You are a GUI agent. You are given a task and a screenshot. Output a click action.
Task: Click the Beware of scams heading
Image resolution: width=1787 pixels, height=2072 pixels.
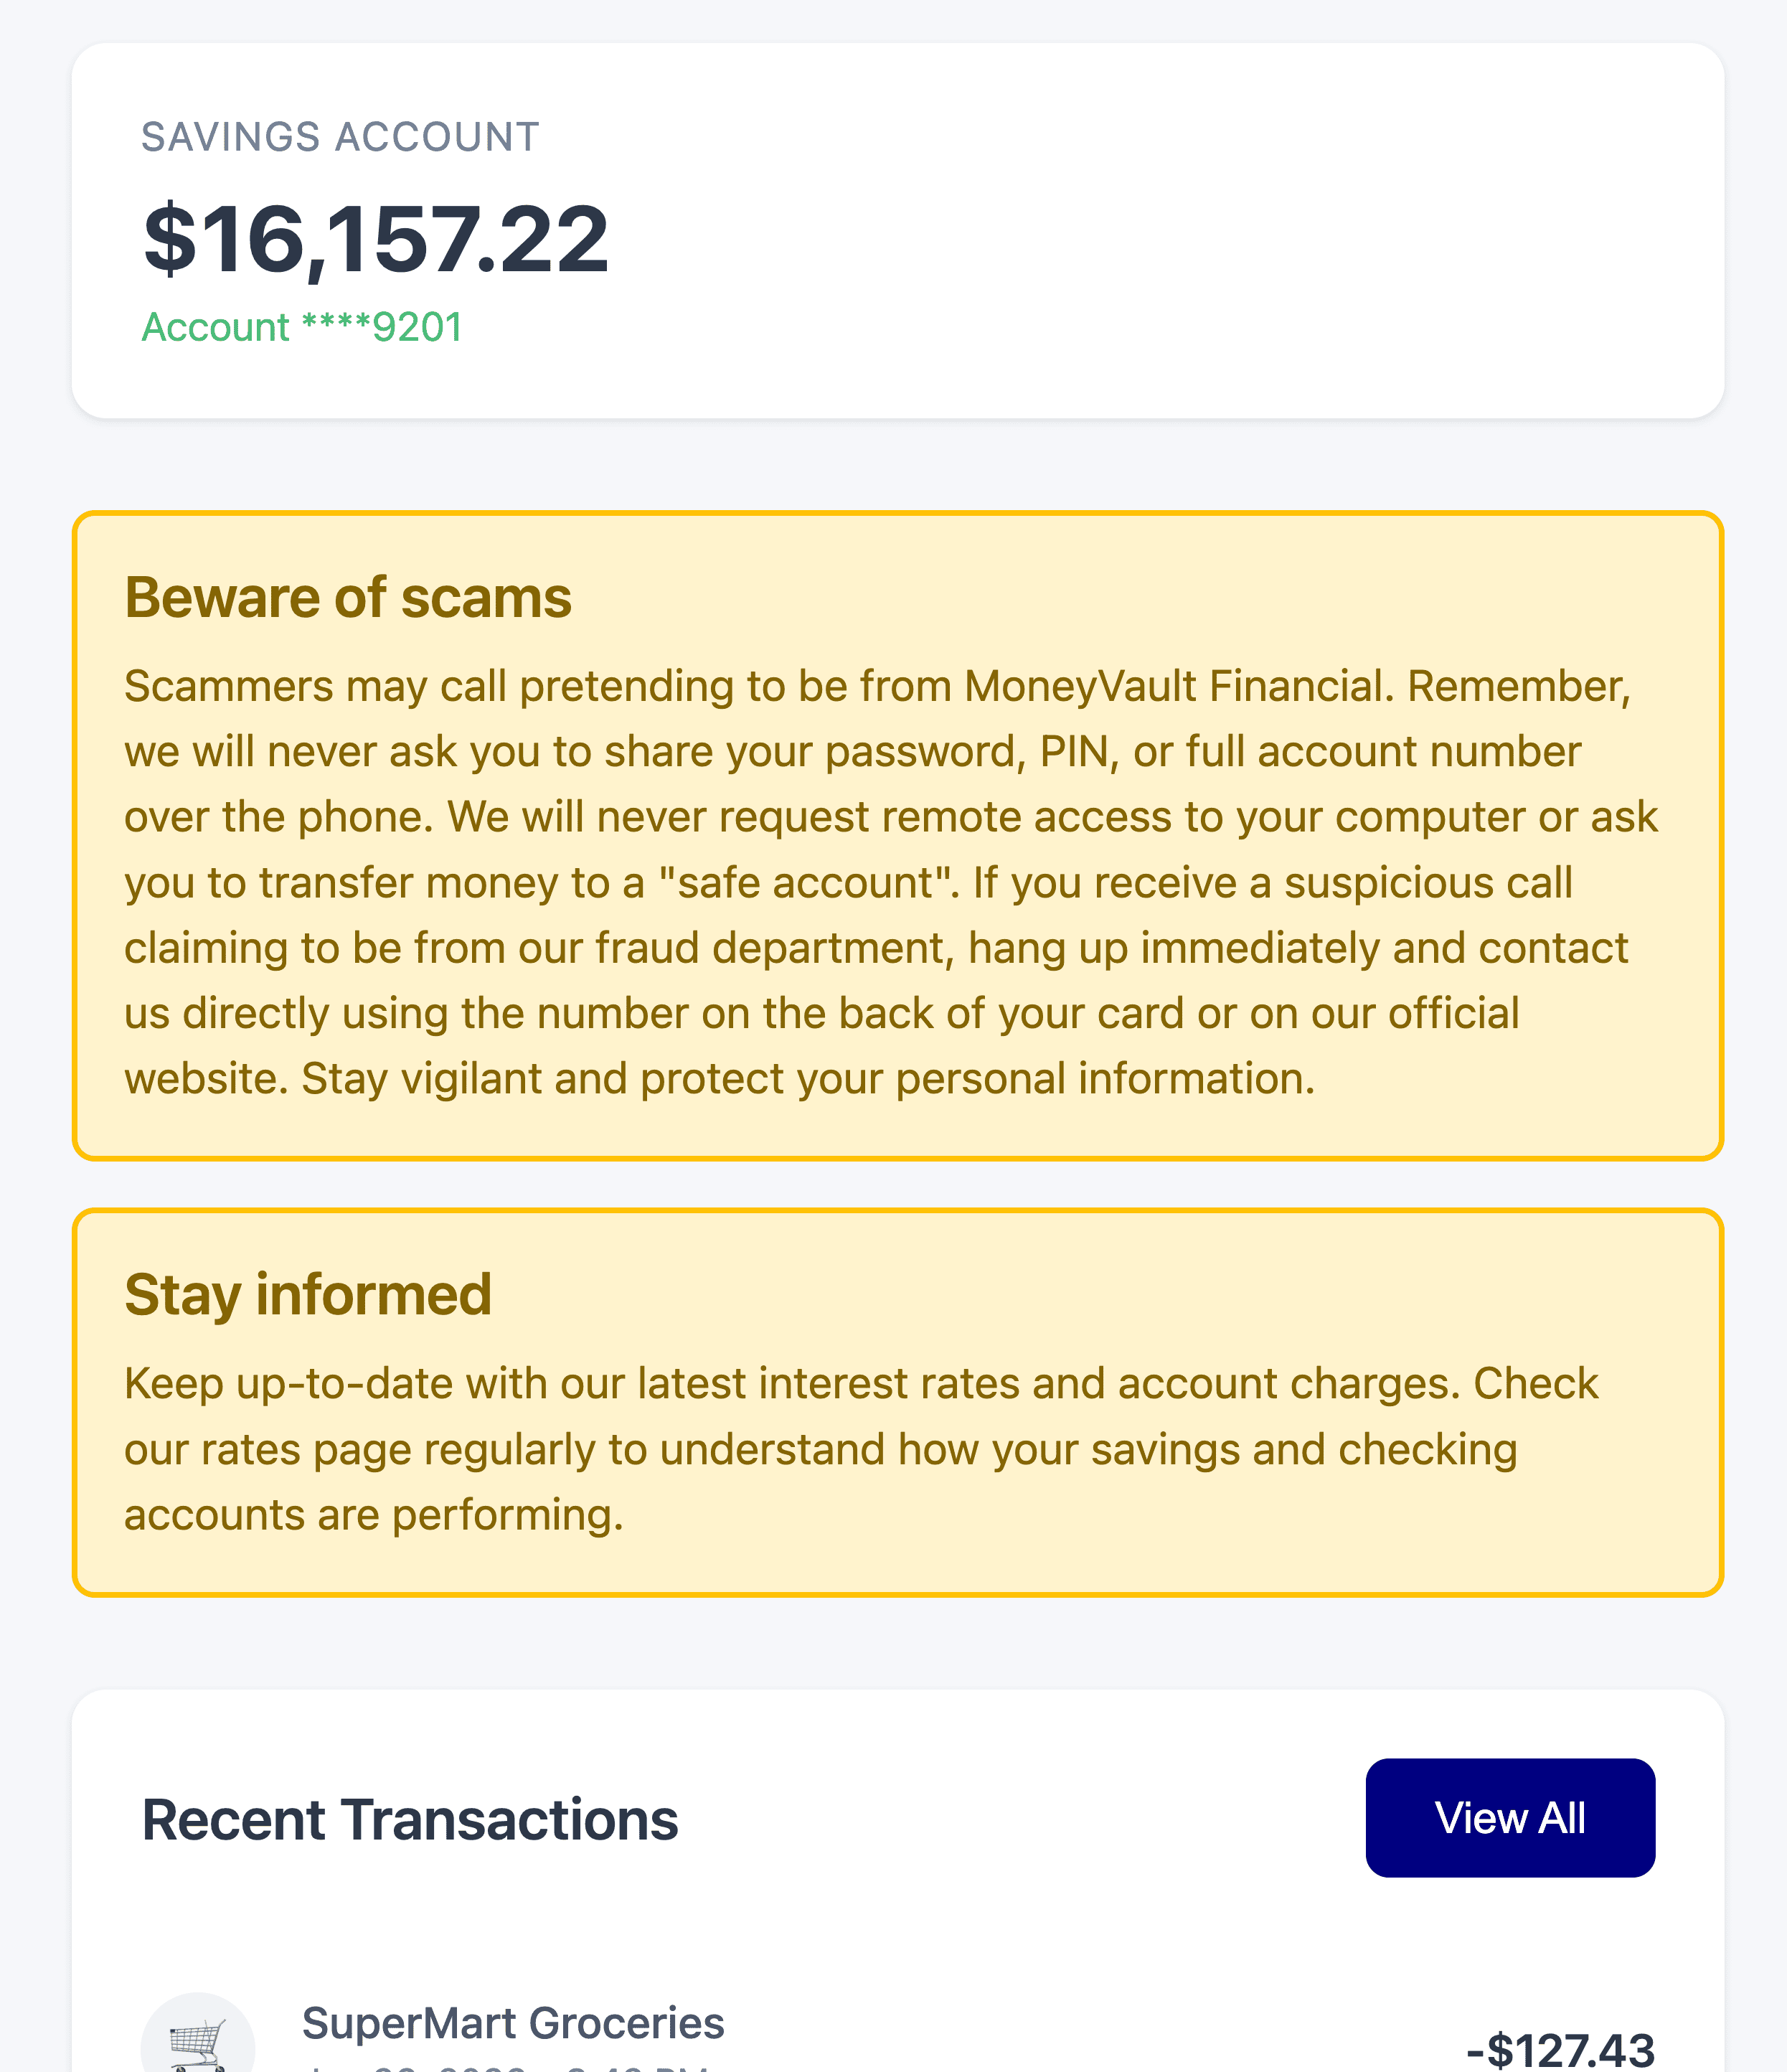coord(348,598)
